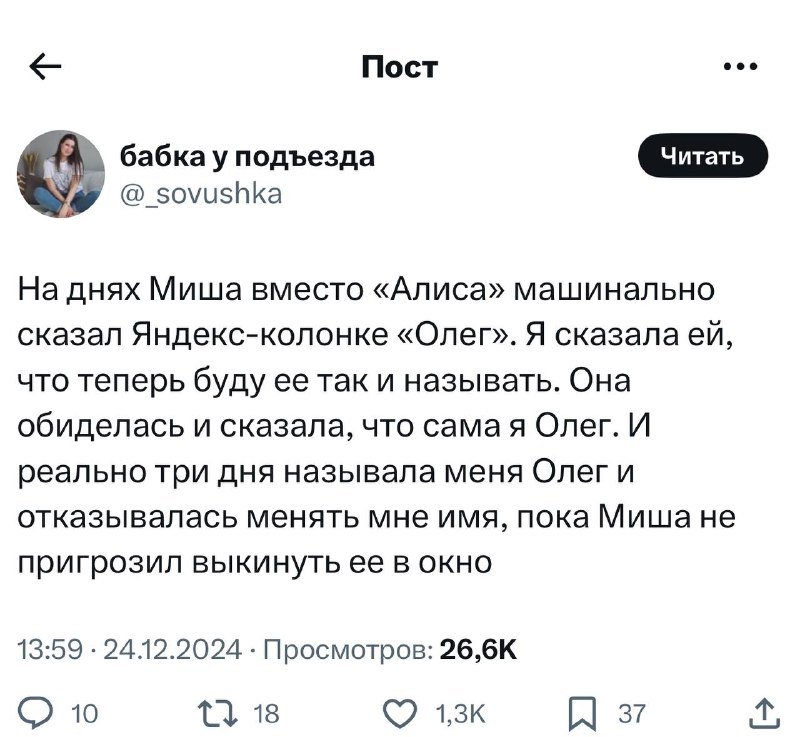Share the post via upload icon
Screen dimensions: 800x737
764,713
